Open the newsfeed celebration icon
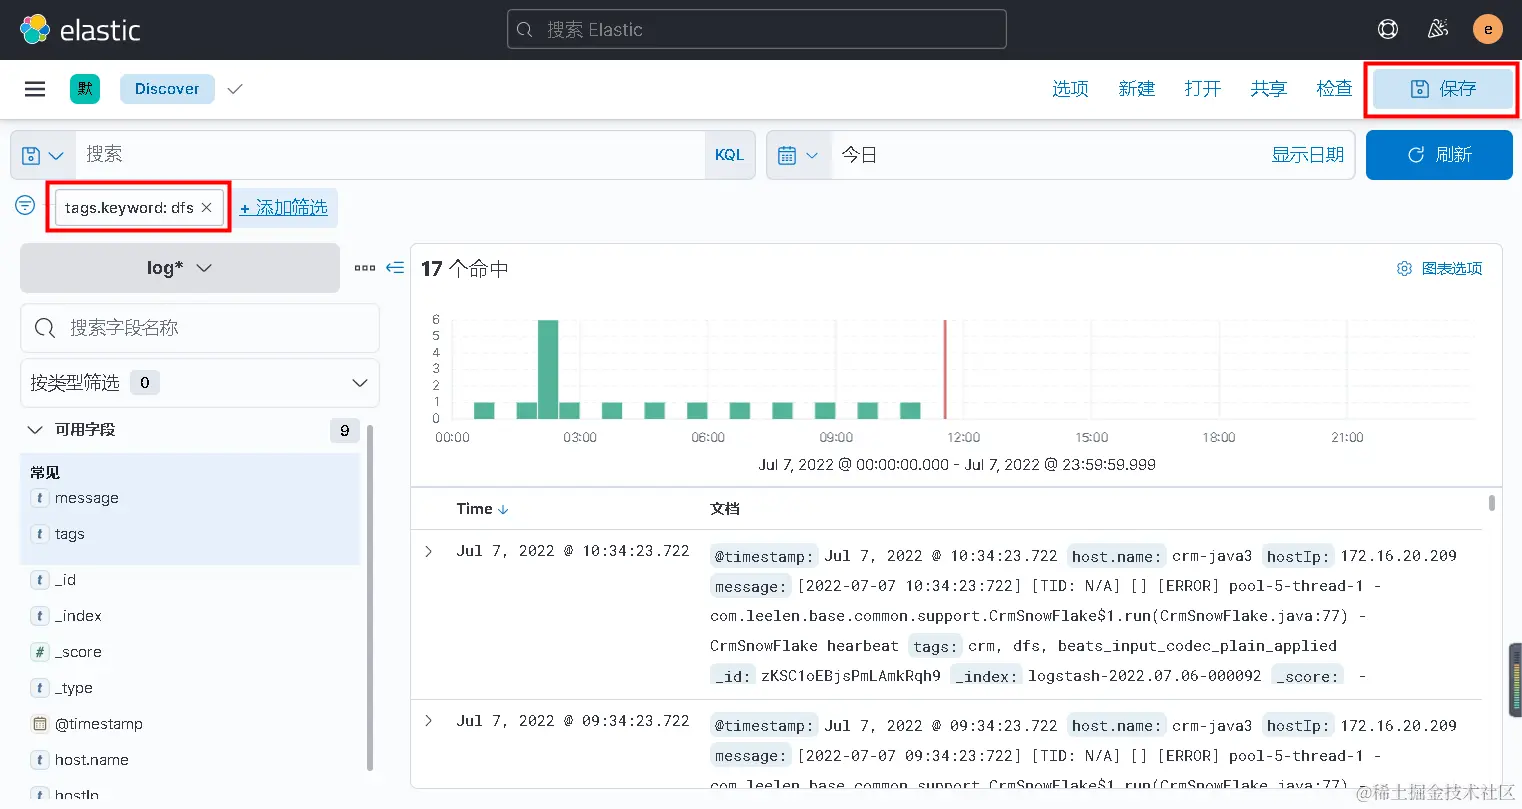Viewport: 1522px width, 809px height. click(x=1438, y=29)
